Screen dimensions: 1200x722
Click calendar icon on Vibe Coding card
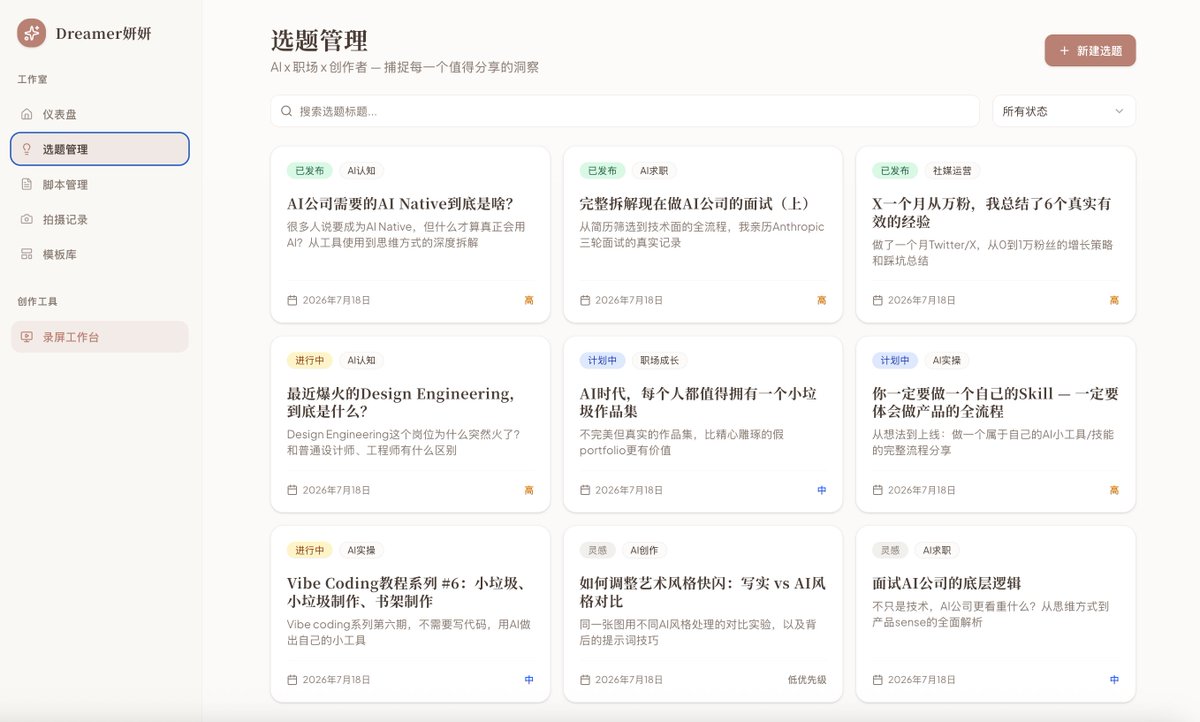292,679
